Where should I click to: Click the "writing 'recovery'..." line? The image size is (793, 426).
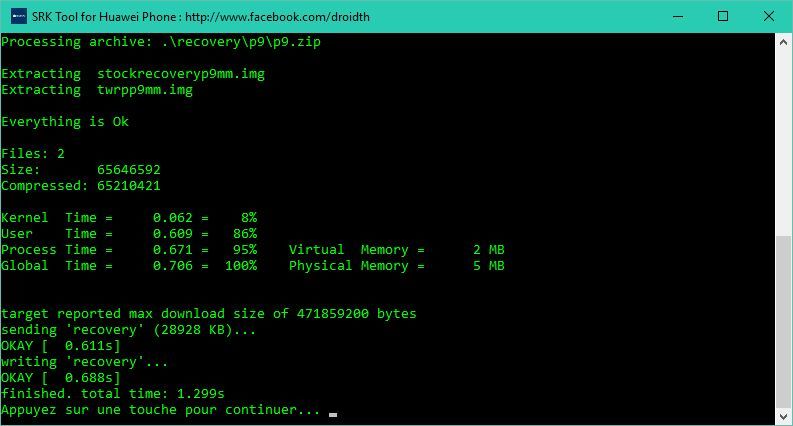coord(84,362)
